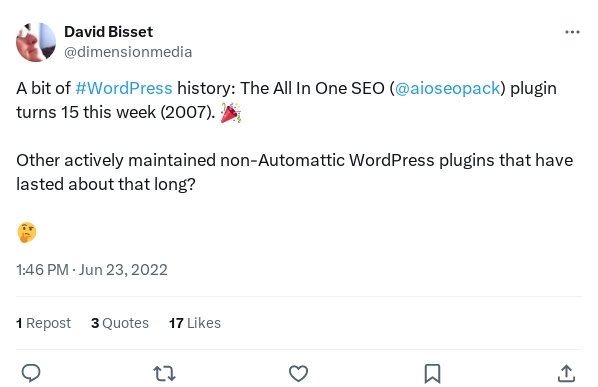Viewport: 598px width, 387px height.
Task: Click the party popper emoji
Action: point(231,113)
